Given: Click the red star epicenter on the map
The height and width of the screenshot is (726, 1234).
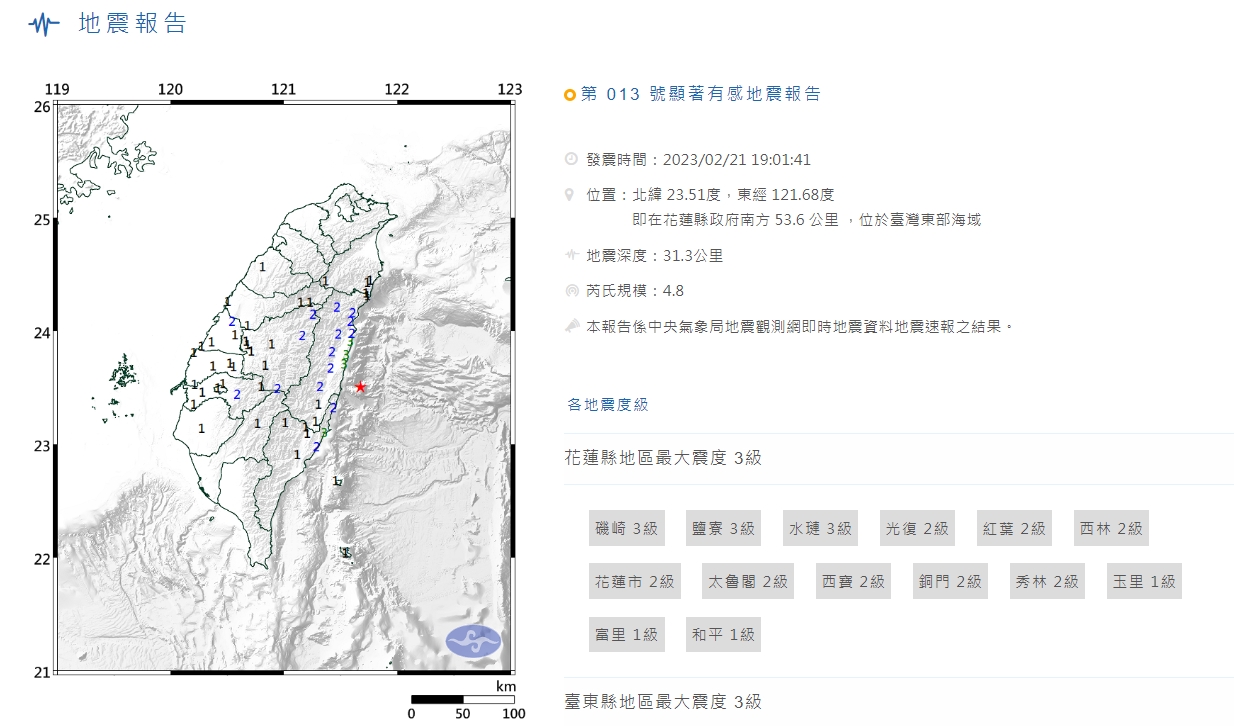Looking at the screenshot, I should [x=361, y=387].
